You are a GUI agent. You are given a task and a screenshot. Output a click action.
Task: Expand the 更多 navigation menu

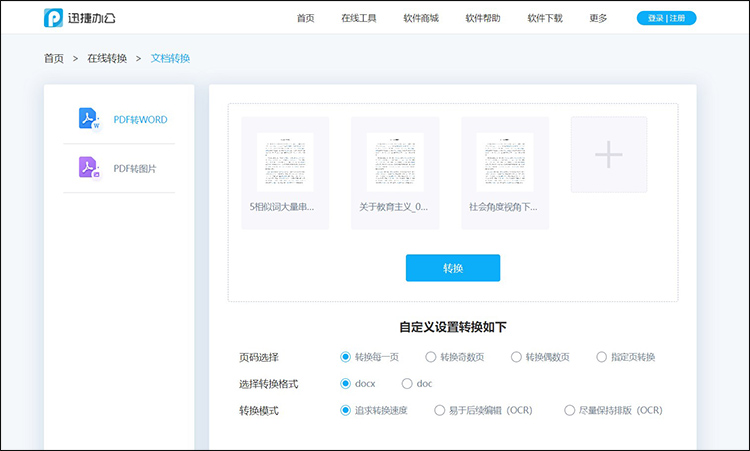(598, 18)
